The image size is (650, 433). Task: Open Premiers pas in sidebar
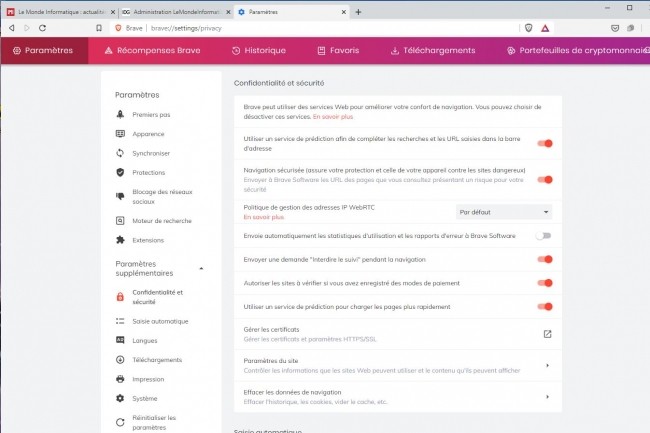(x=151, y=114)
